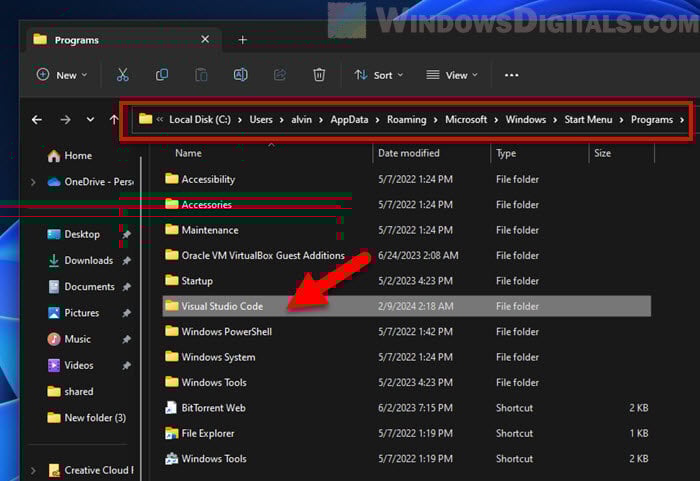The width and height of the screenshot is (700, 481).
Task: Click the Rename icon in toolbar
Action: (x=241, y=75)
